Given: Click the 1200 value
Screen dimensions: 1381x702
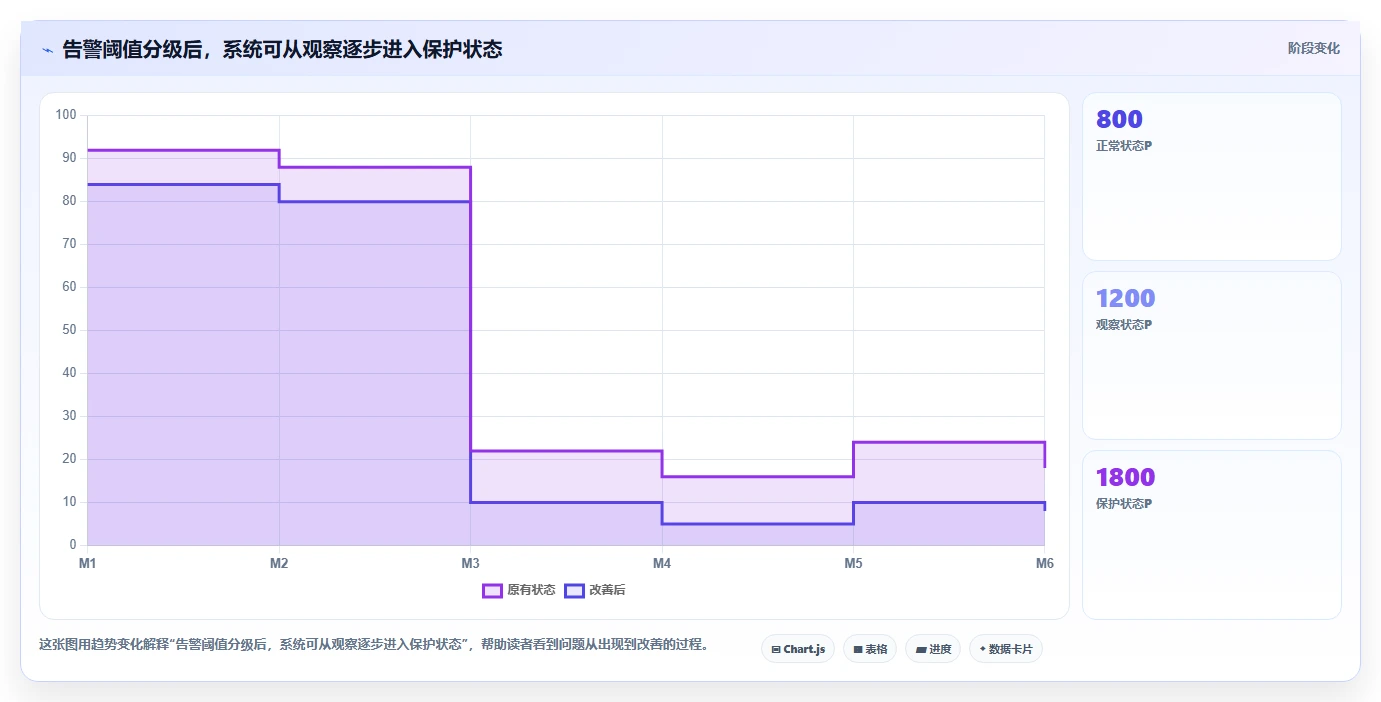Looking at the screenshot, I should pos(1125,298).
